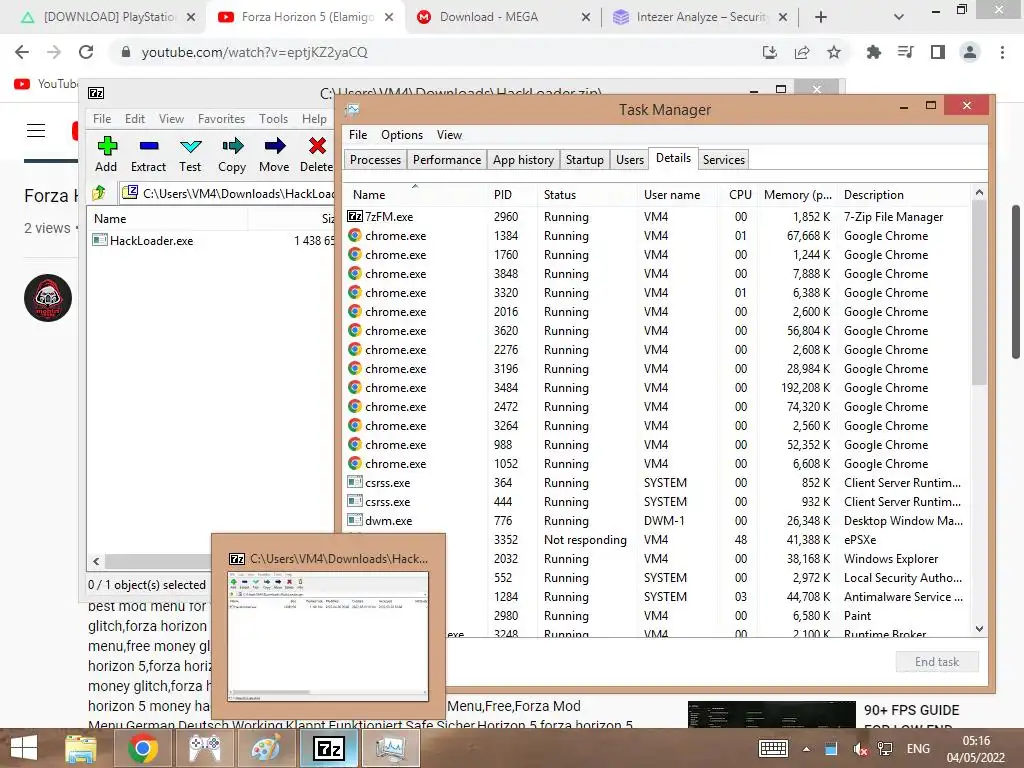Open the Windows Start button
Viewport: 1024px width, 768px height.
(24, 748)
